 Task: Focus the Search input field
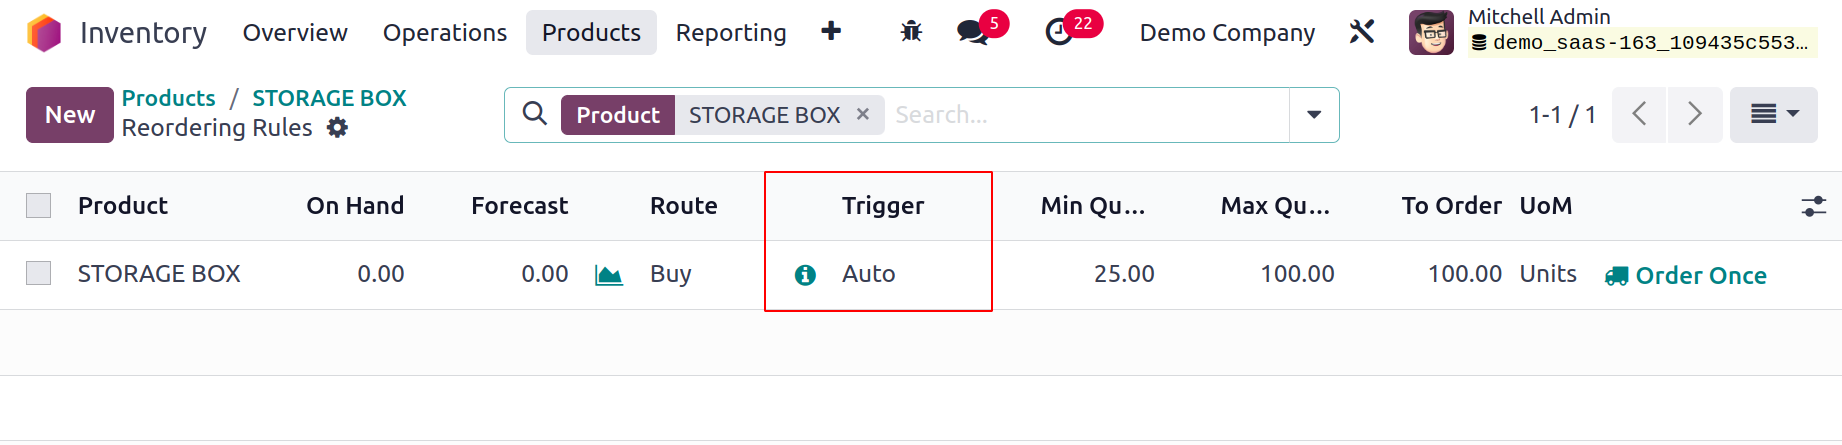(x=1088, y=115)
